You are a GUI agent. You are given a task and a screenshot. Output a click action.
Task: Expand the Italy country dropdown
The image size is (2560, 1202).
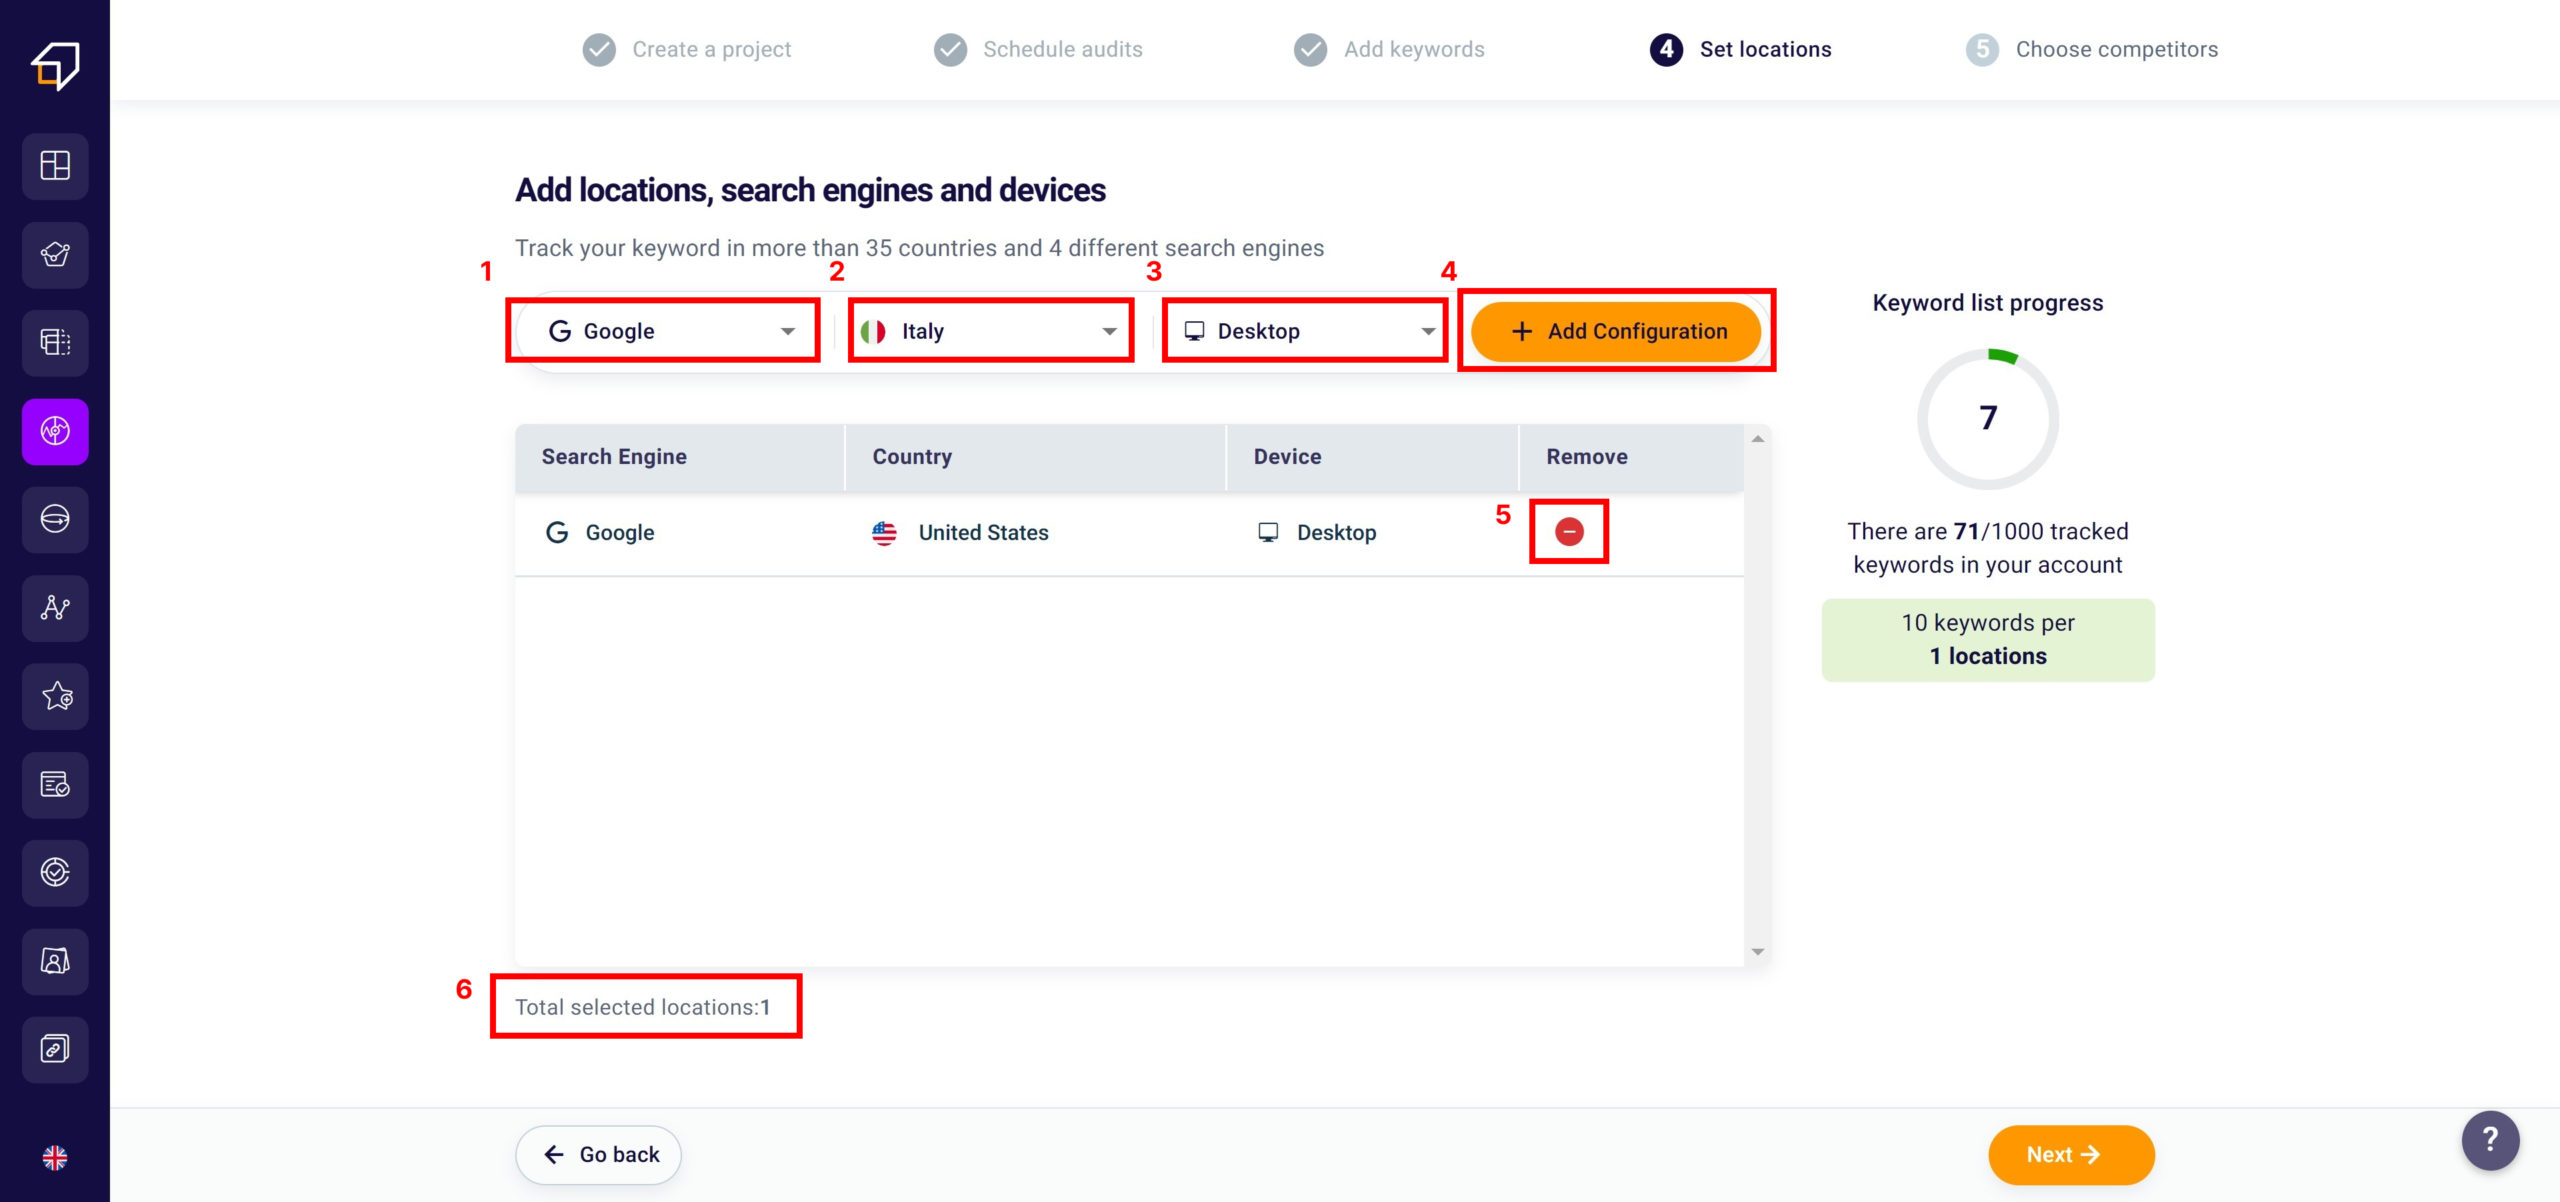coord(990,331)
